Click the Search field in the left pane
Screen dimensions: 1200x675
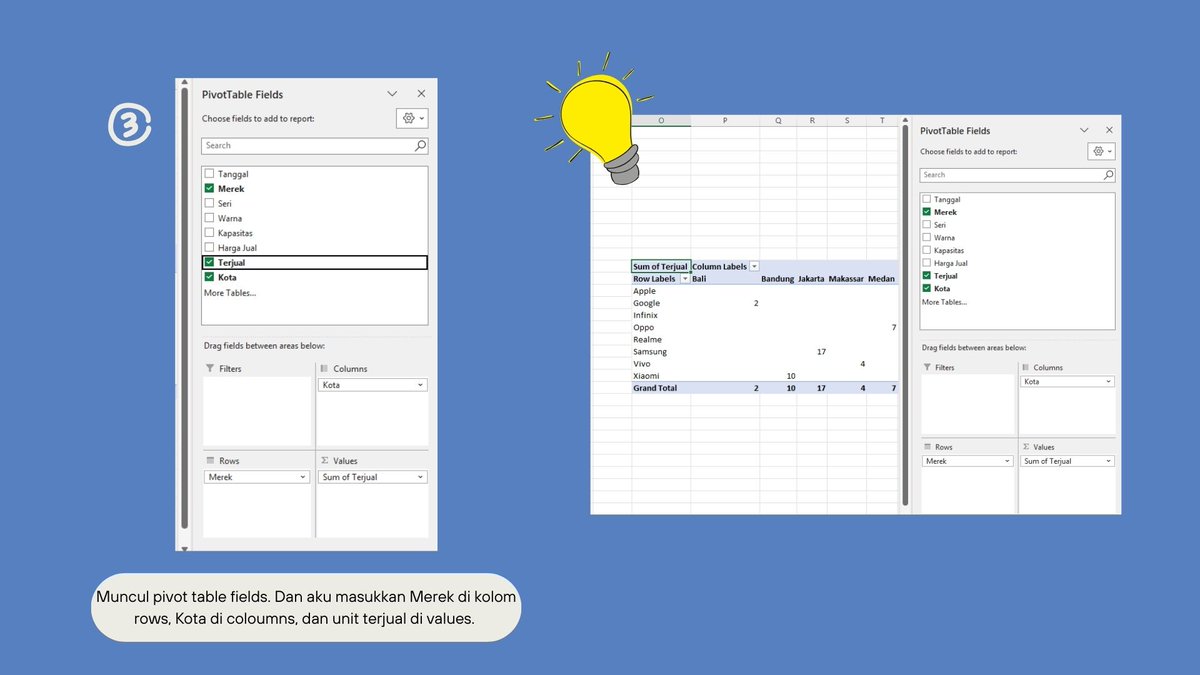316,145
